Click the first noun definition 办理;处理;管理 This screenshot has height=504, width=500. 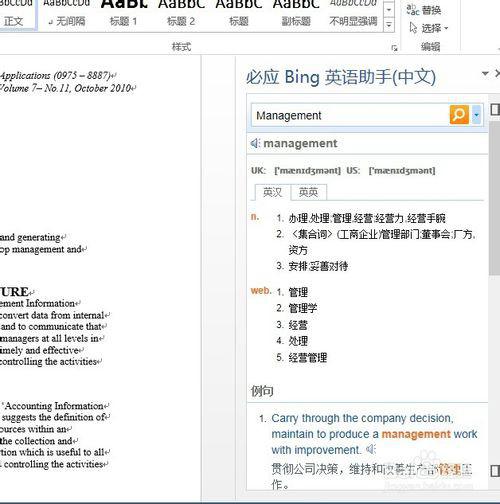367,218
